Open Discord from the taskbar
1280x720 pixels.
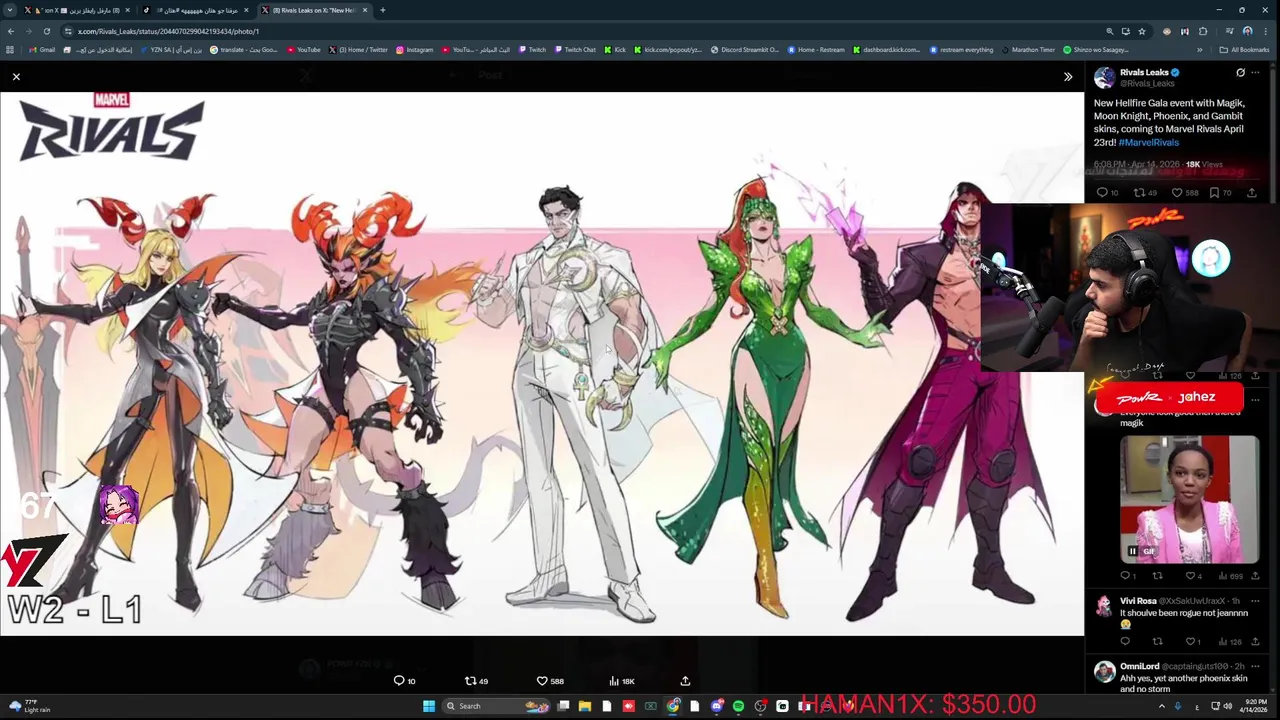(717, 706)
